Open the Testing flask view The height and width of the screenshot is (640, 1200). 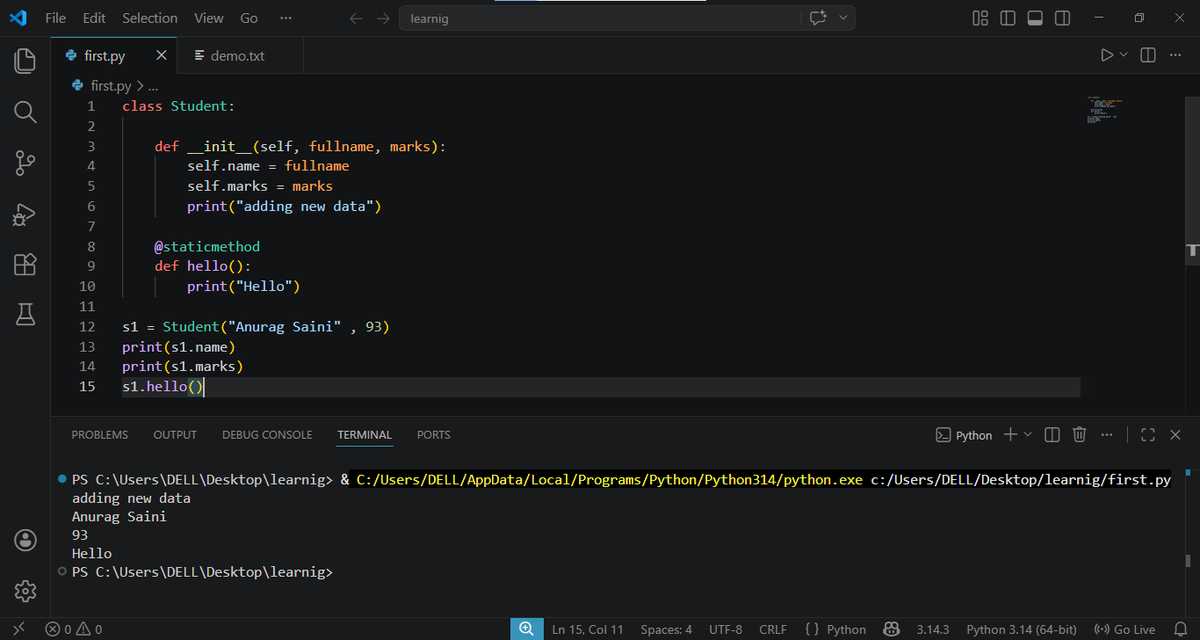[25, 316]
